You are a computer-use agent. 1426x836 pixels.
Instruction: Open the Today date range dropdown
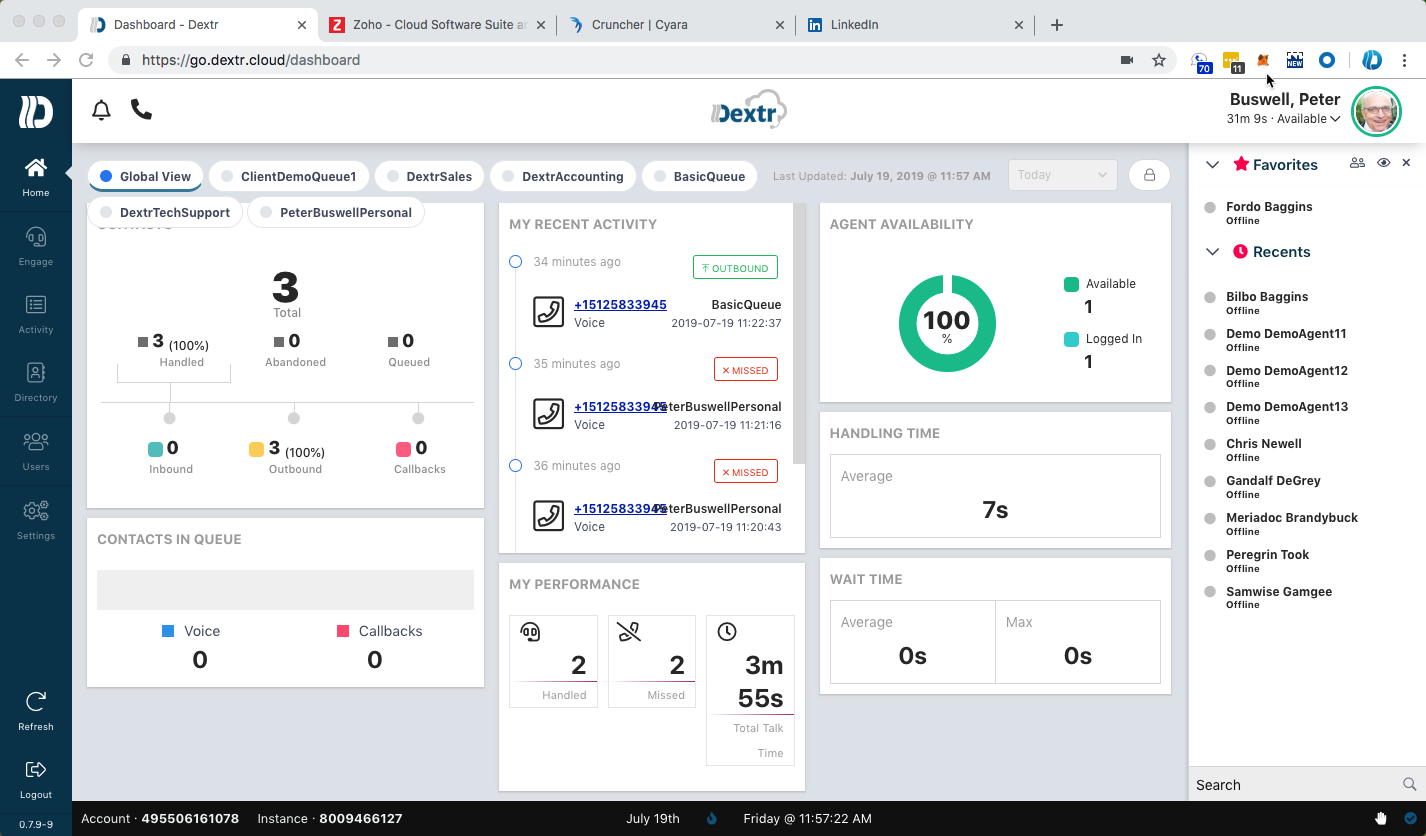pyautogui.click(x=1062, y=175)
